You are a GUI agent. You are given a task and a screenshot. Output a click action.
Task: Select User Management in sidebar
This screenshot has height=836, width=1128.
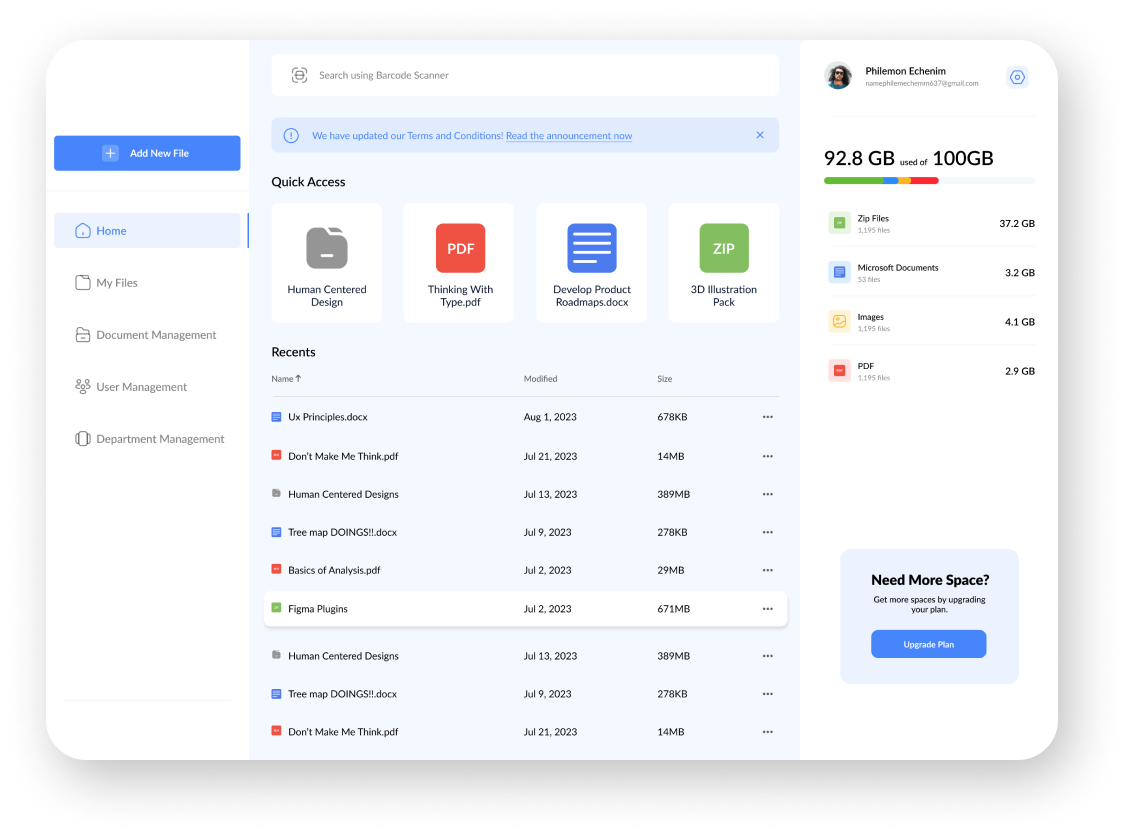click(141, 387)
